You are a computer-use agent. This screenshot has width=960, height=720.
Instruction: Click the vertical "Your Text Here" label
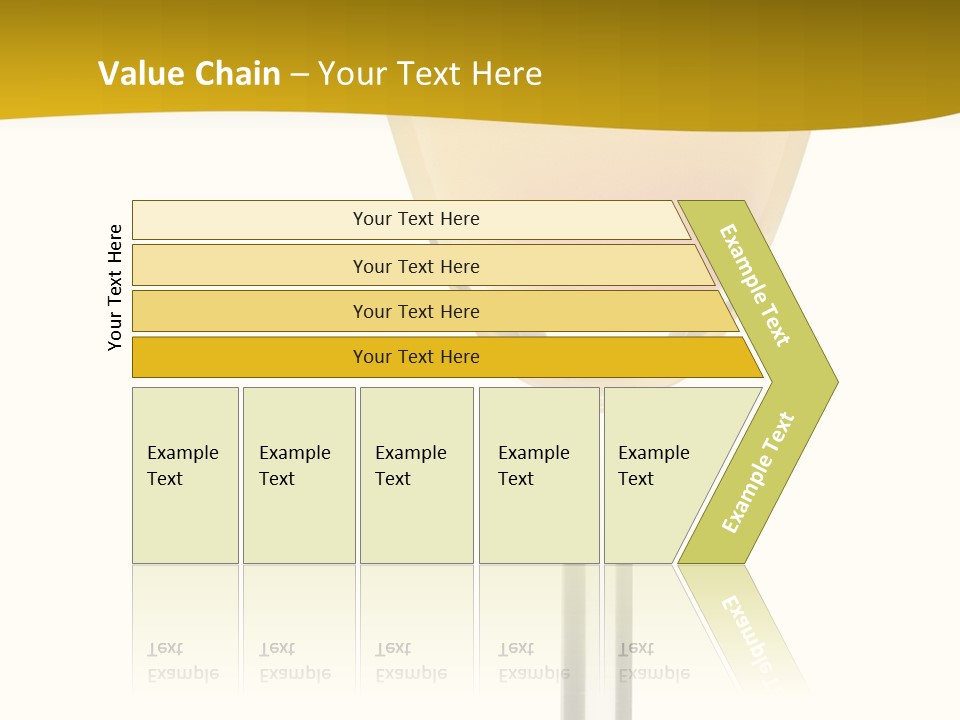115,288
